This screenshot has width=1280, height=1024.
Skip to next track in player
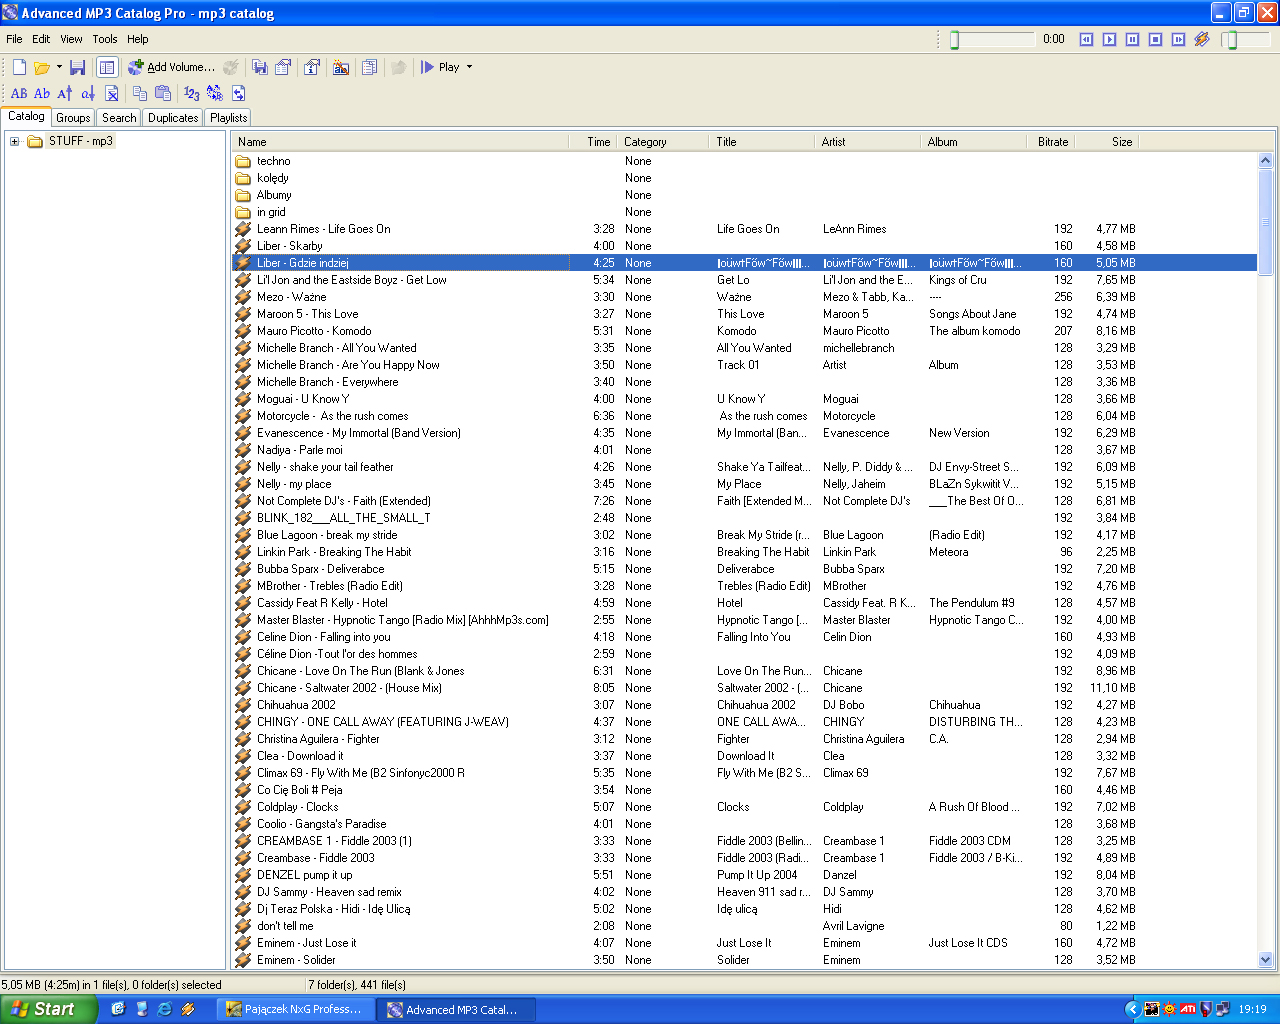(x=1178, y=39)
